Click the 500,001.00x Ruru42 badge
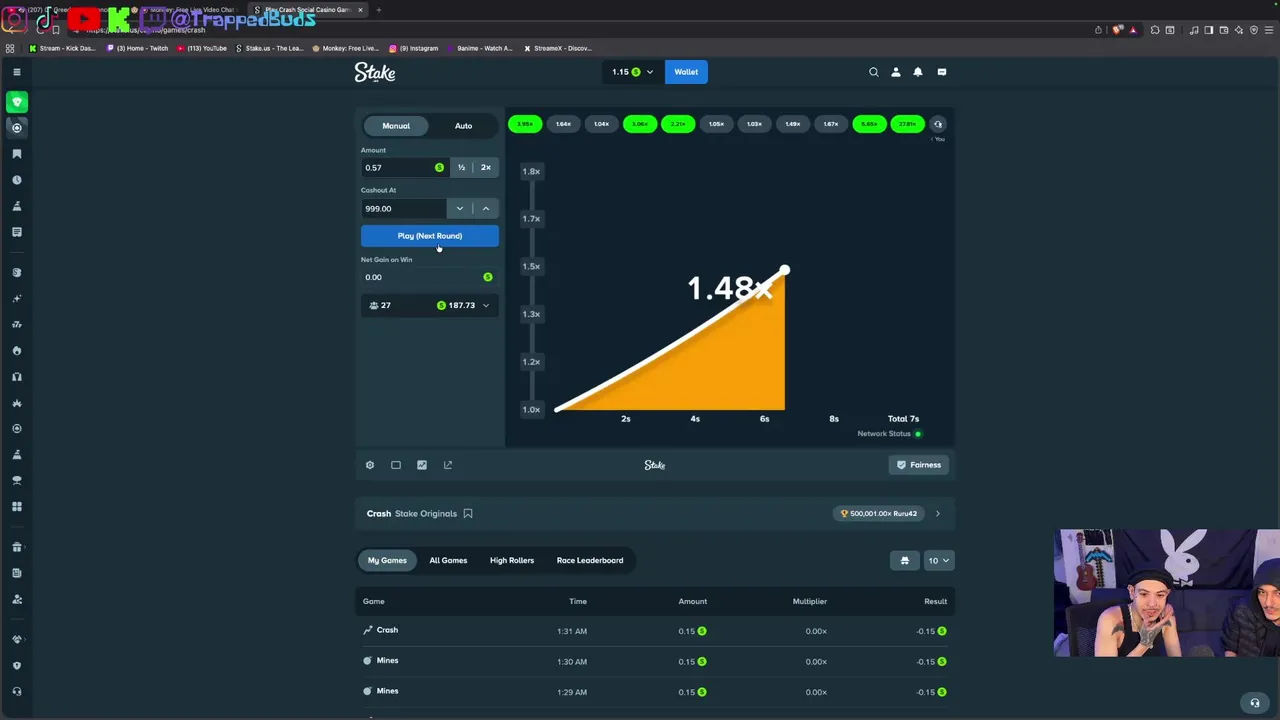 (x=879, y=514)
